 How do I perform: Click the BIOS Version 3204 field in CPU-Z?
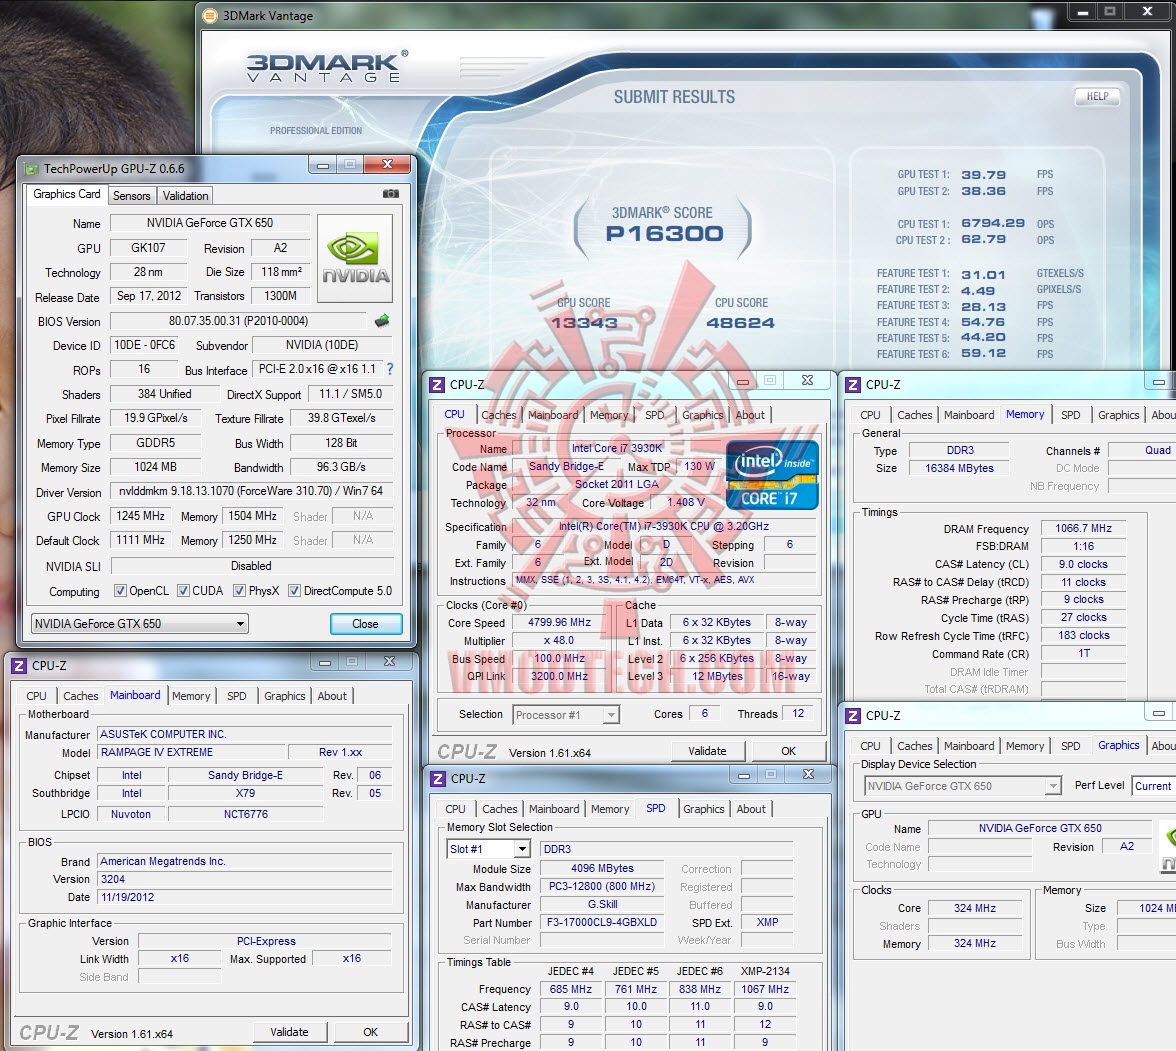coord(245,879)
